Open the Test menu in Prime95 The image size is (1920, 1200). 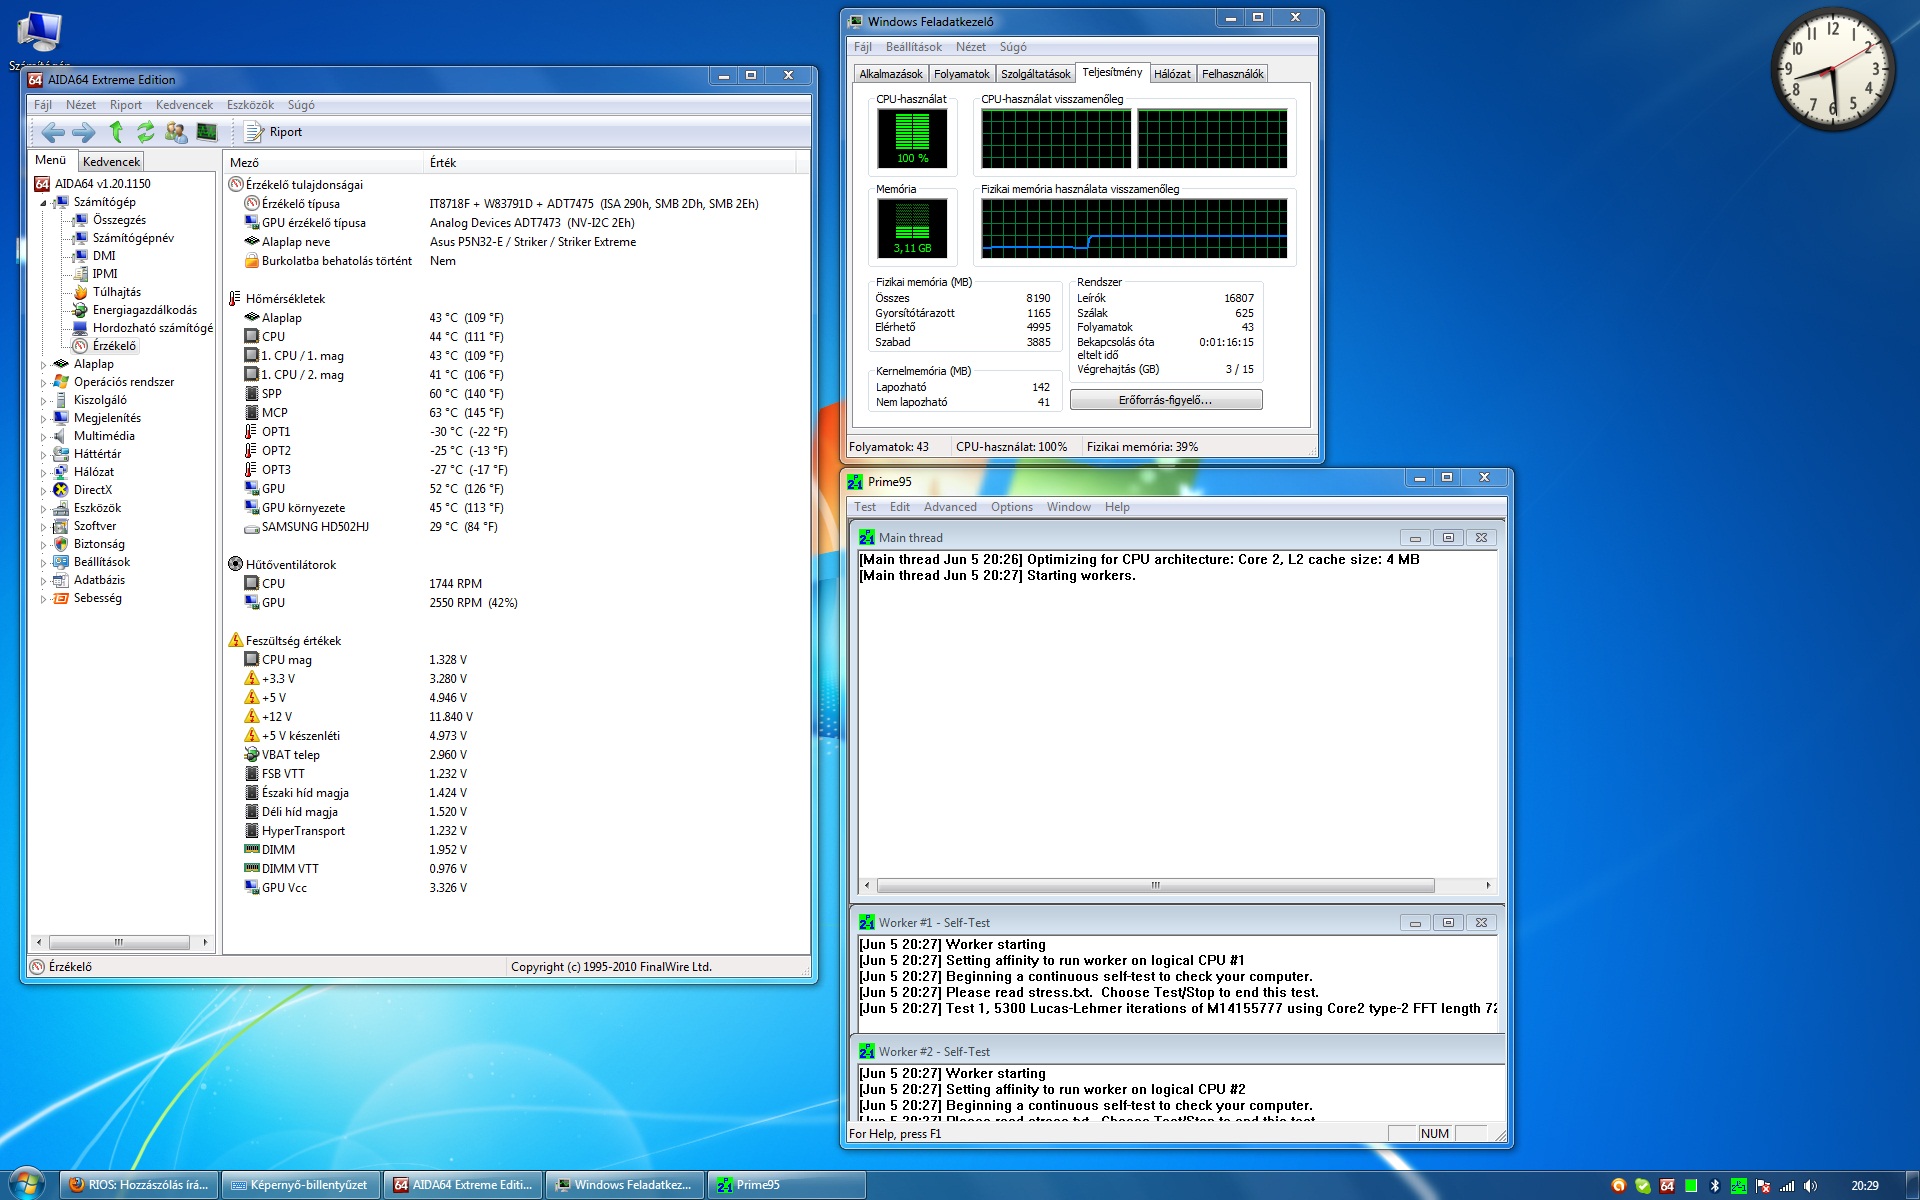click(x=865, y=507)
